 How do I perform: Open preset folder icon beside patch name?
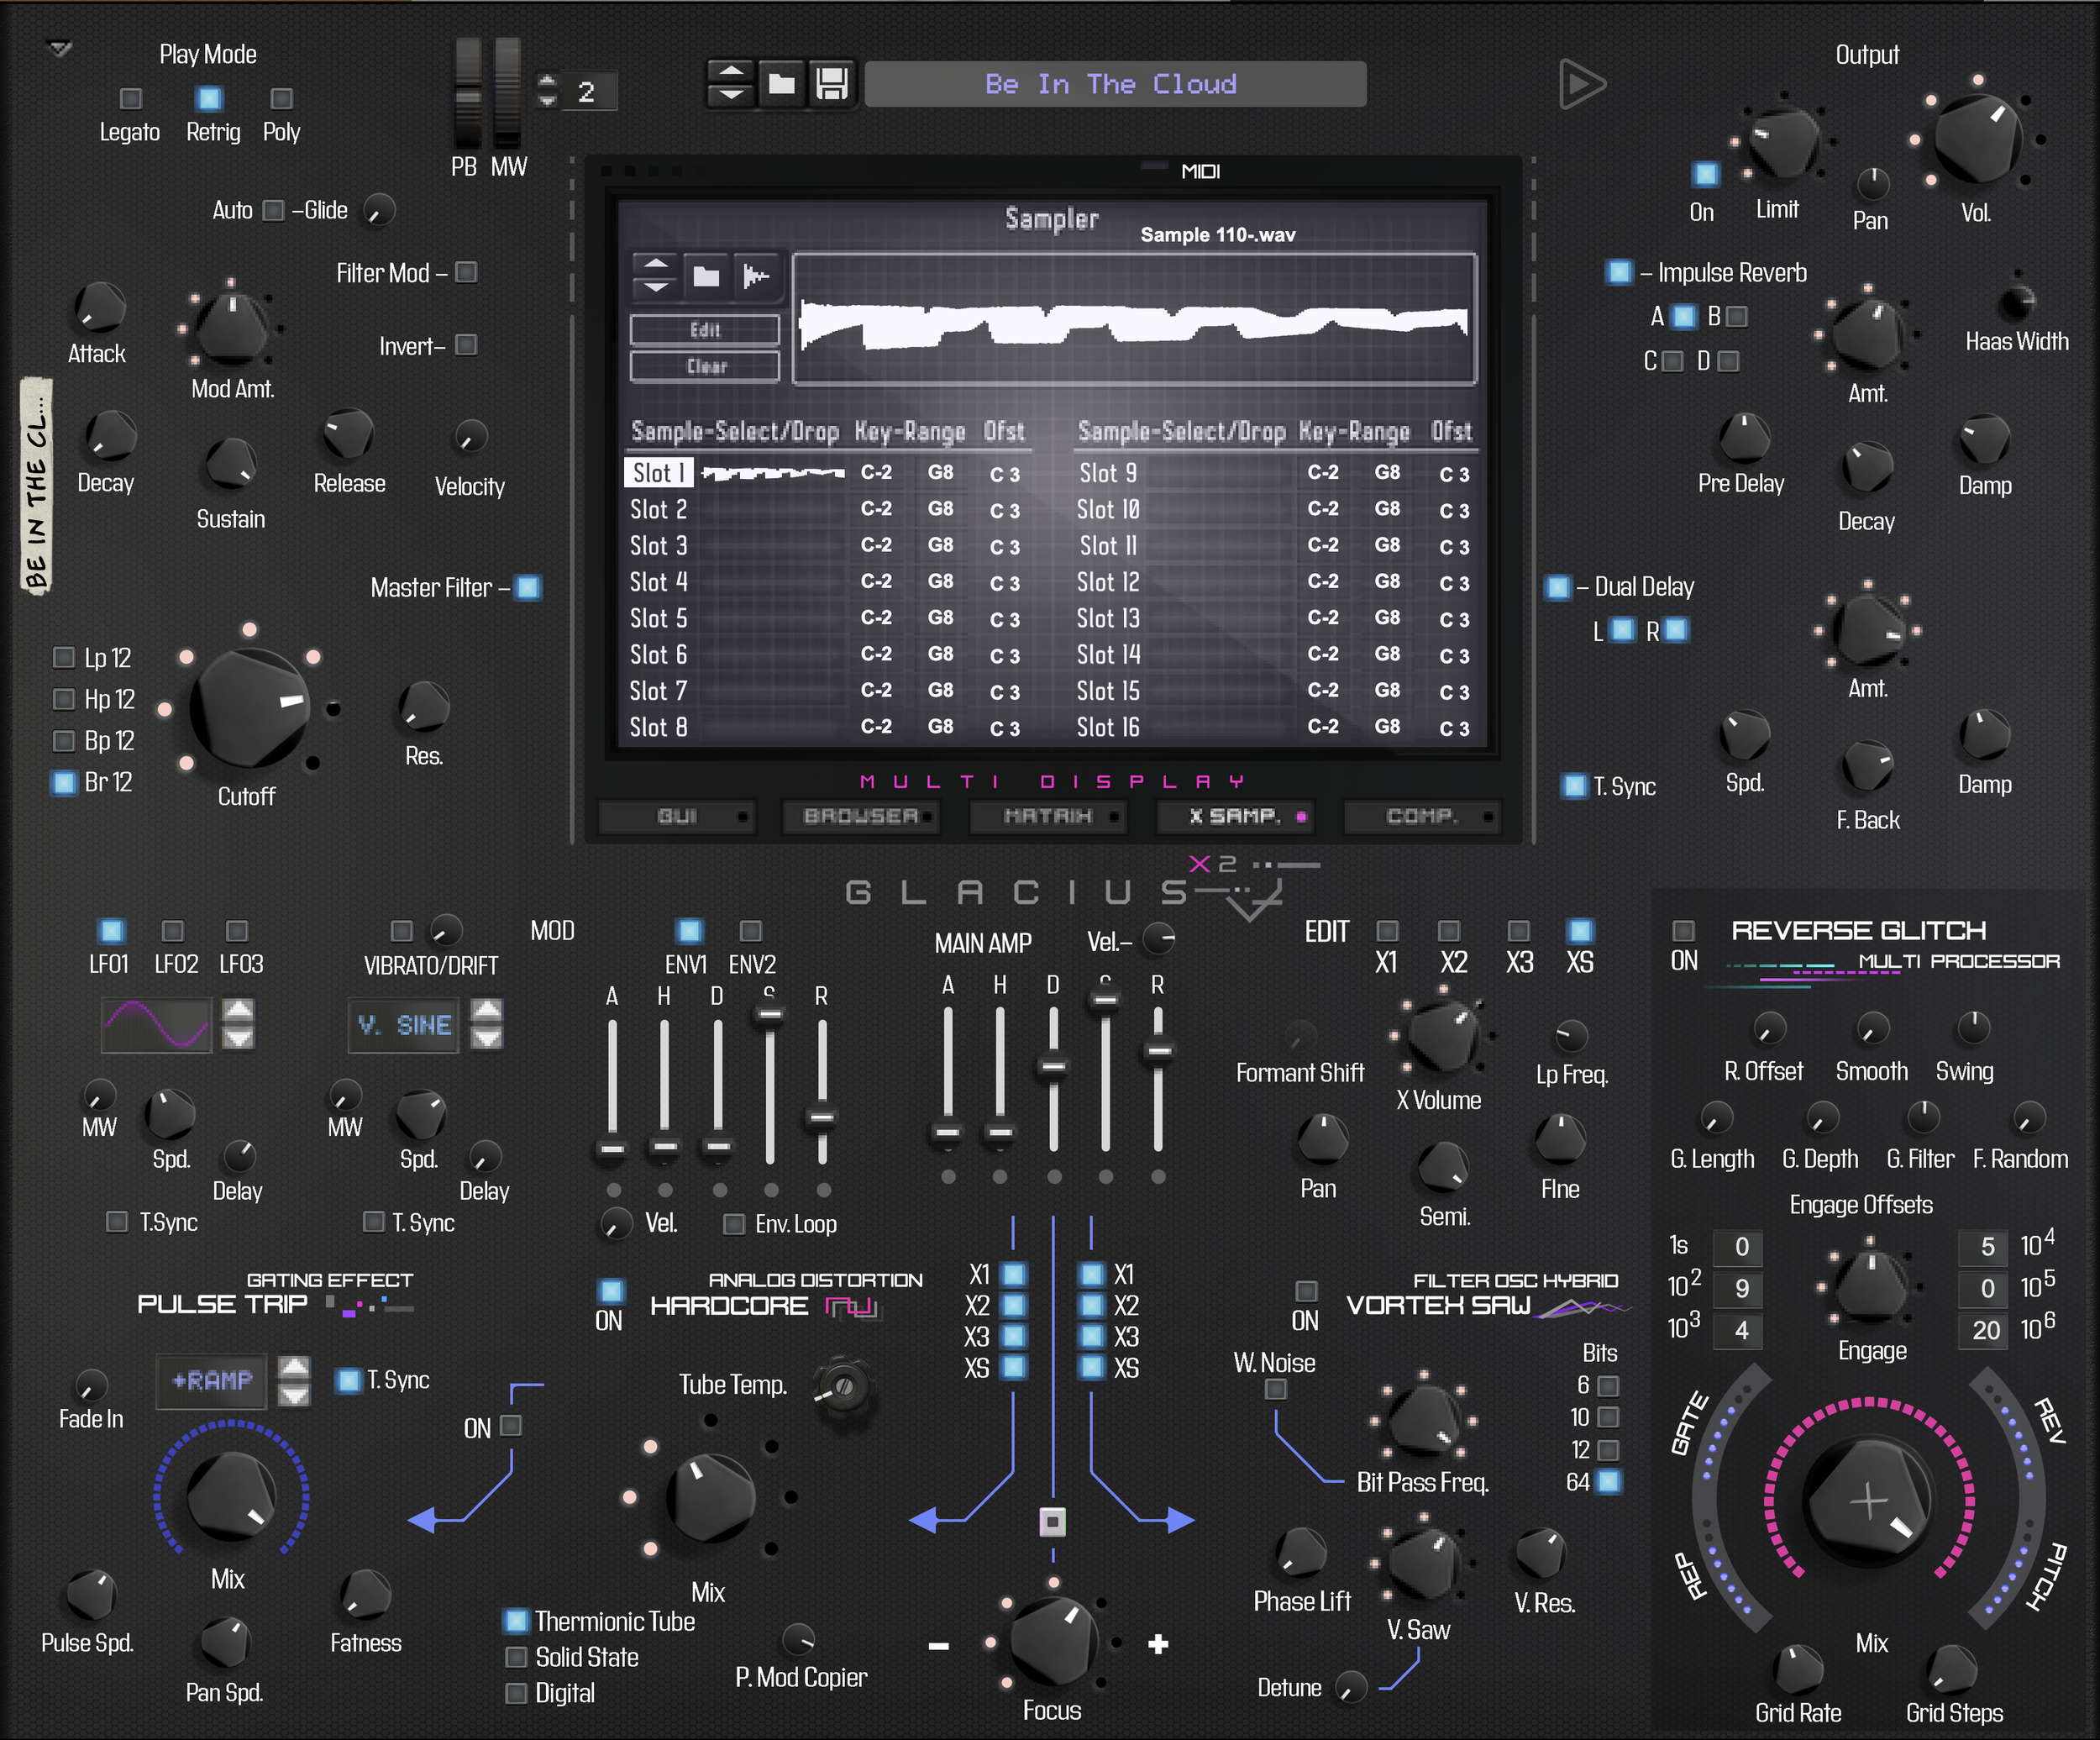[x=781, y=84]
